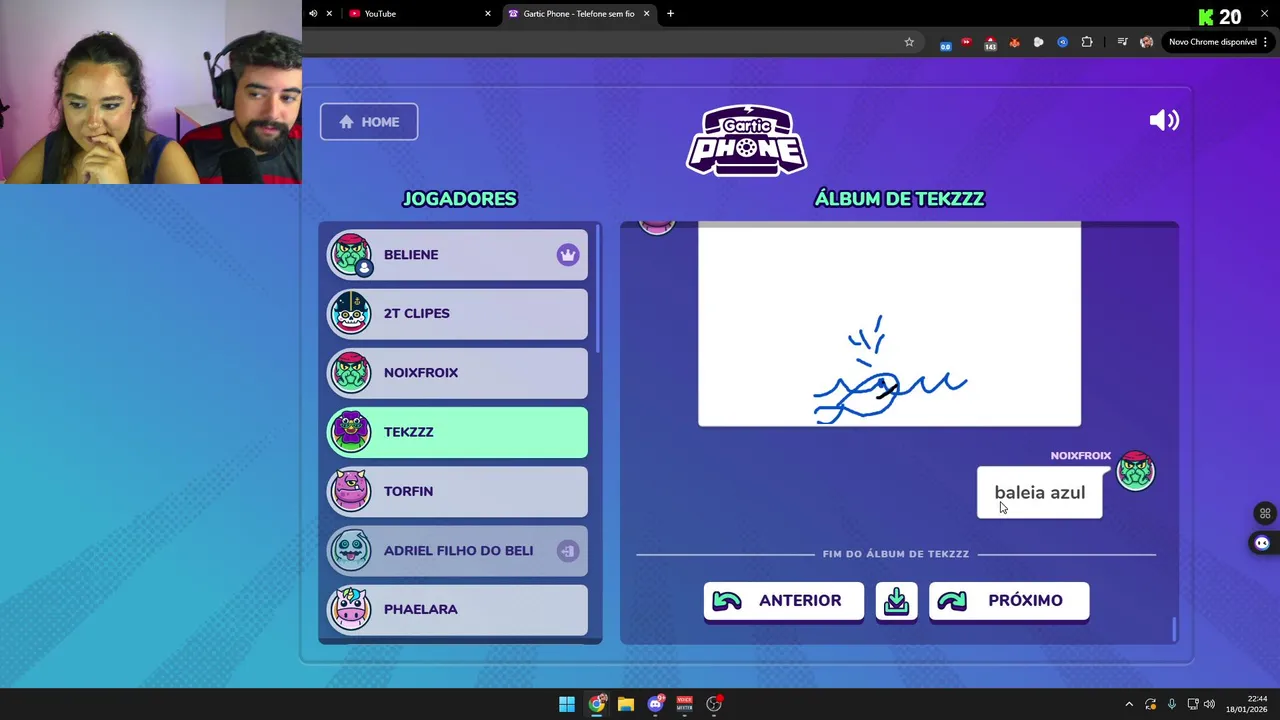The width and height of the screenshot is (1280, 720).
Task: Open Windows Start menu
Action: tap(567, 704)
